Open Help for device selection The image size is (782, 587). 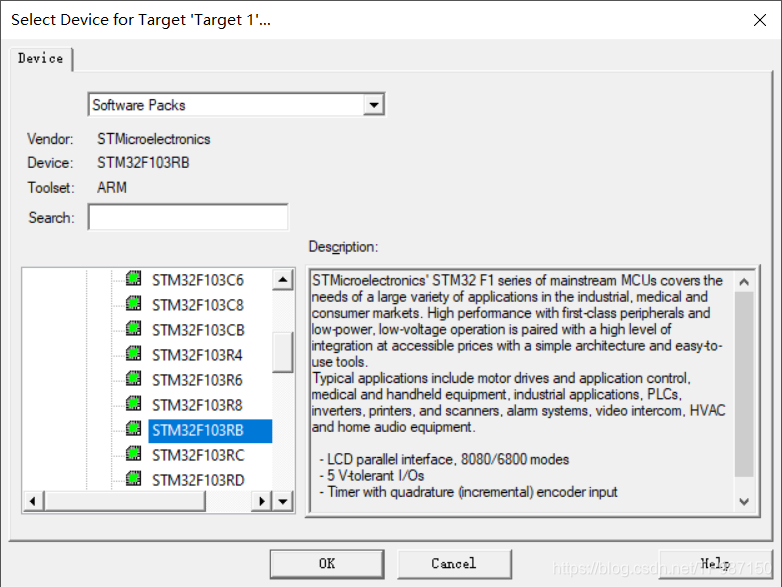pyautogui.click(x=715, y=564)
